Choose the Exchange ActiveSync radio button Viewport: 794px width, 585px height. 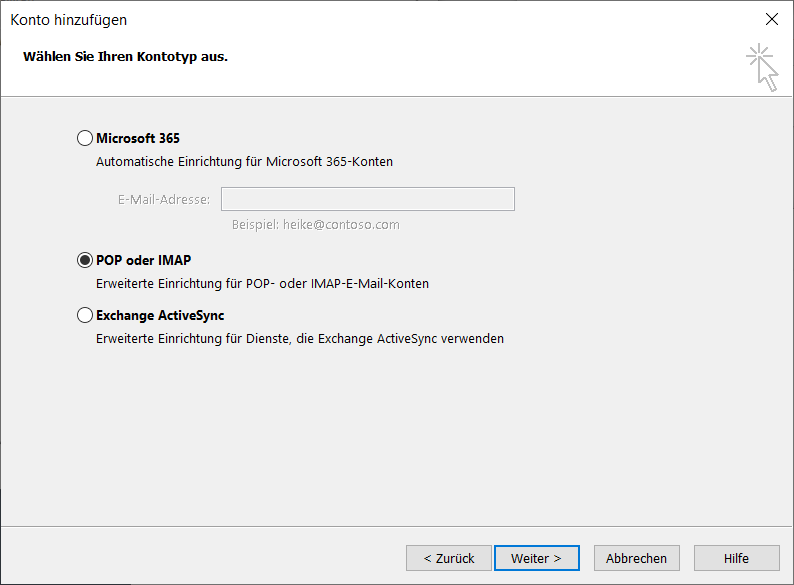[x=85, y=315]
